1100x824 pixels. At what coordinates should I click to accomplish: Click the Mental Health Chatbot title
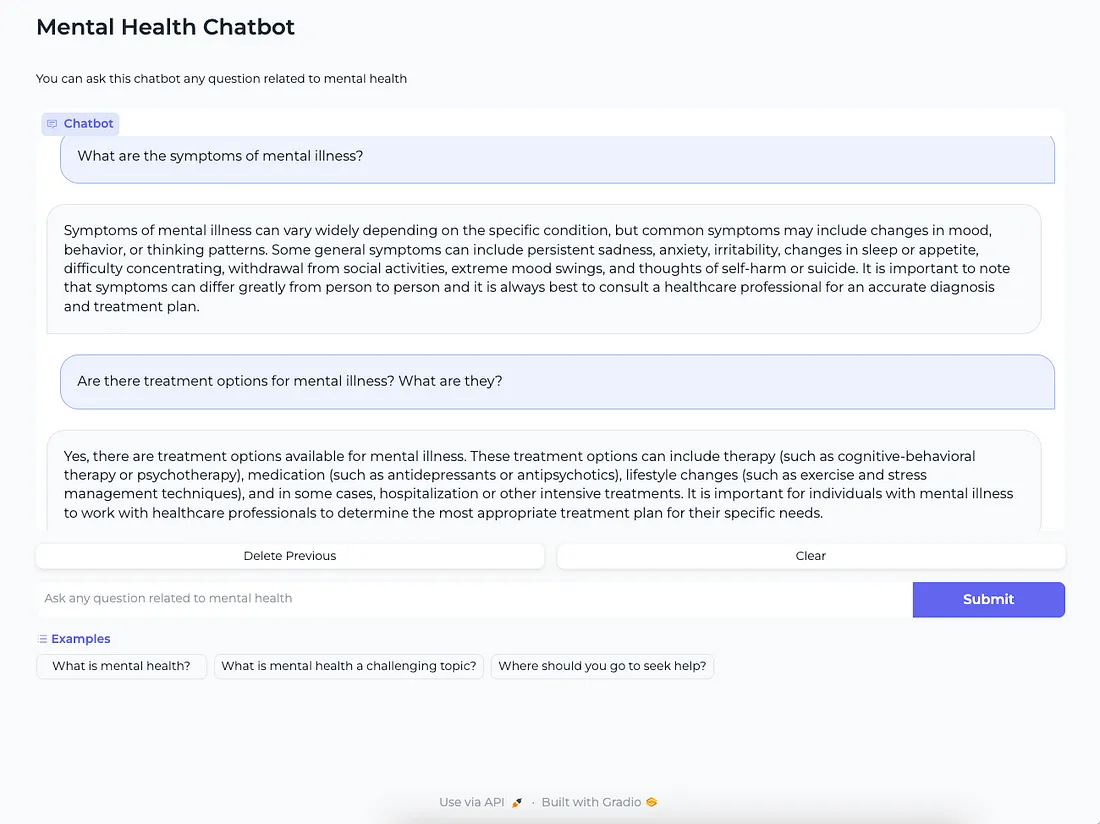tap(166, 27)
